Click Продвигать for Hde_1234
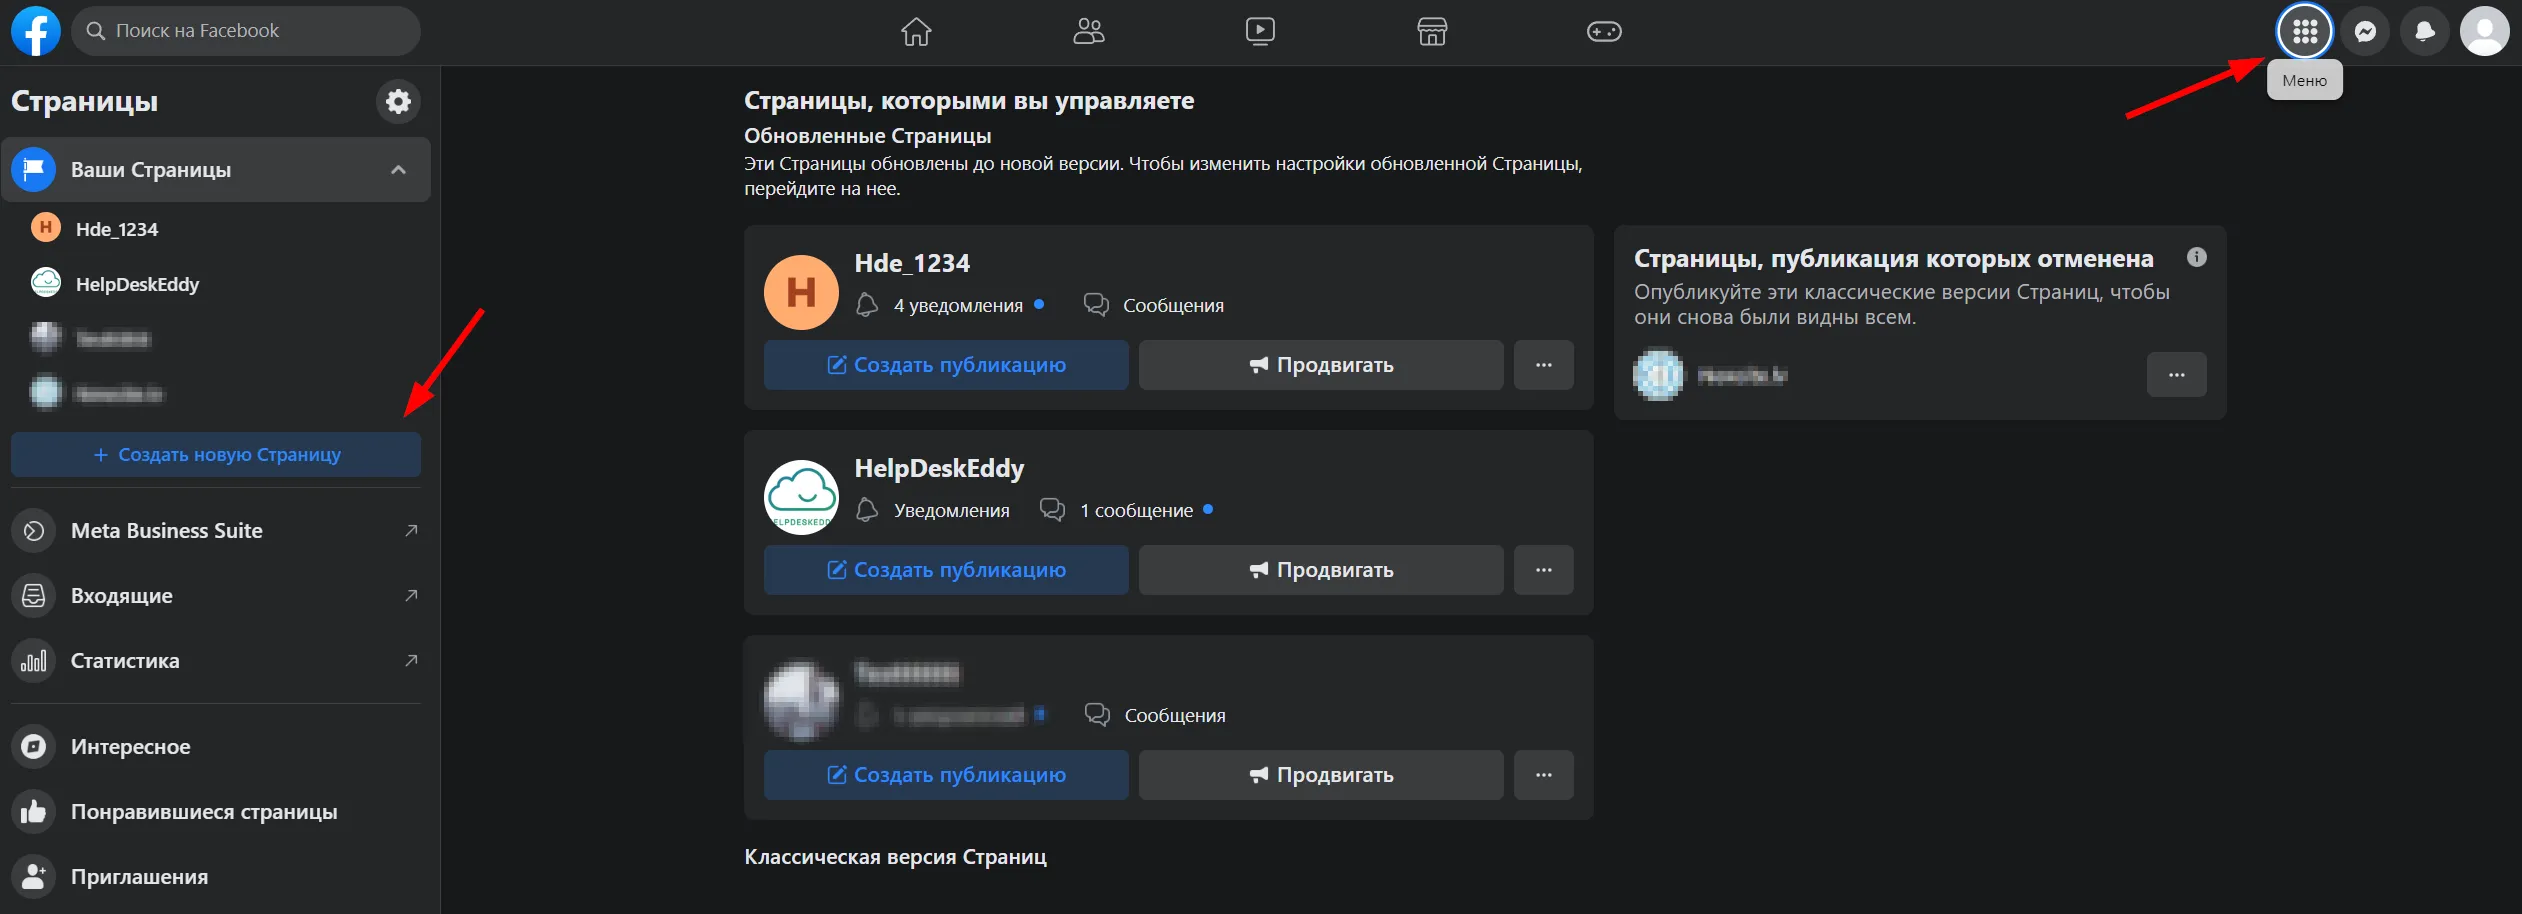This screenshot has width=2522, height=914. 1321,365
